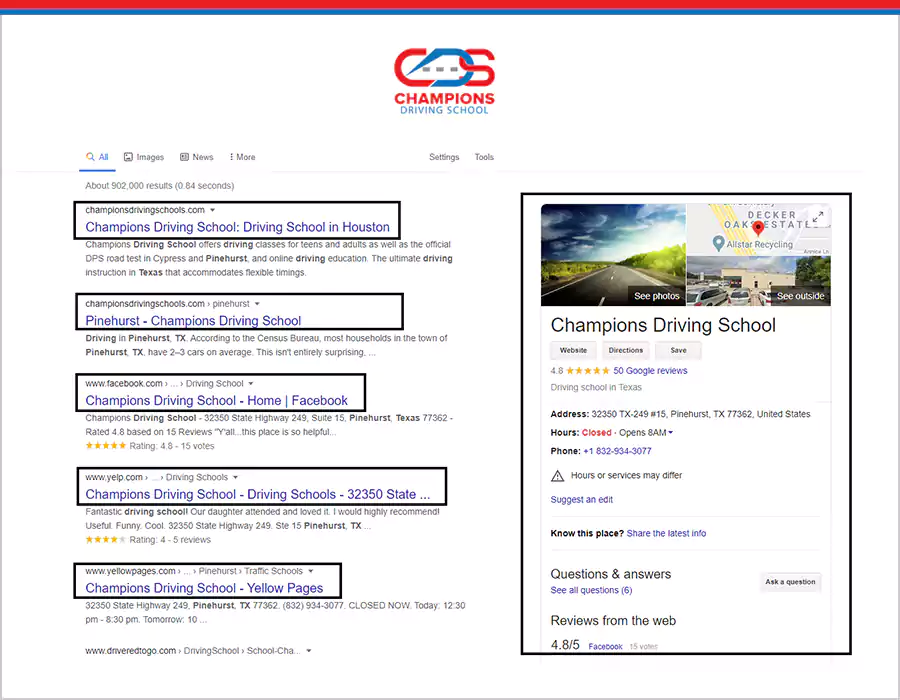This screenshot has width=900, height=700.
Task: Expand the map with the fullscreen arrows icon
Action: pyautogui.click(x=818, y=216)
